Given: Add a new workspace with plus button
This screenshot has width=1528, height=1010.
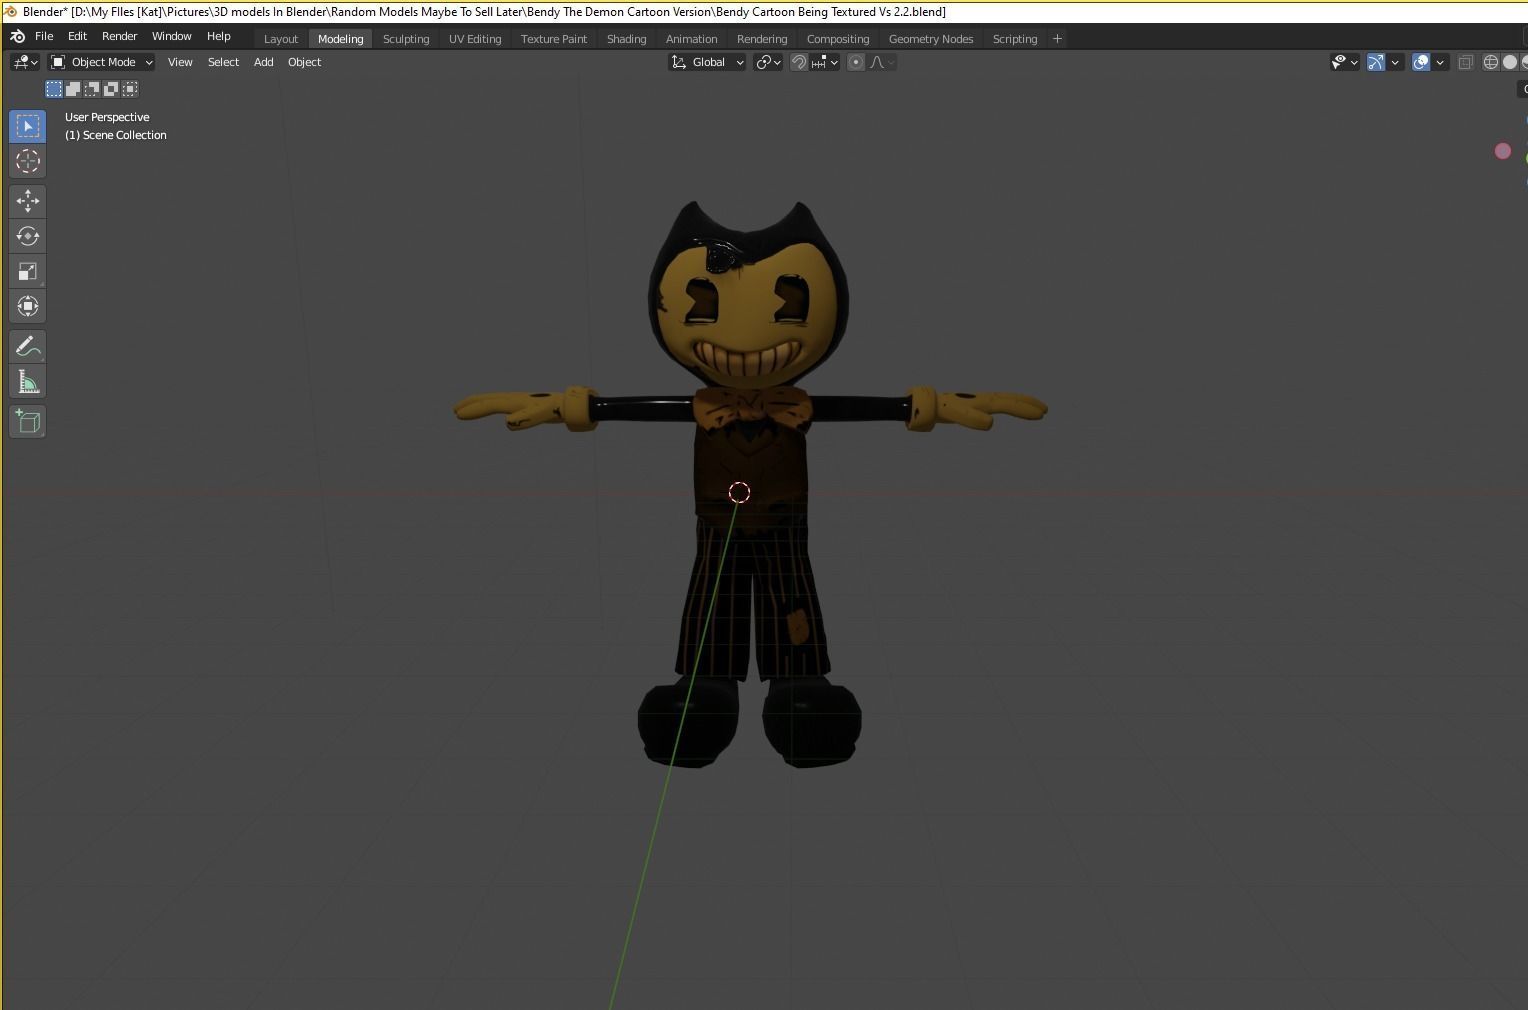Looking at the screenshot, I should pos(1057,38).
